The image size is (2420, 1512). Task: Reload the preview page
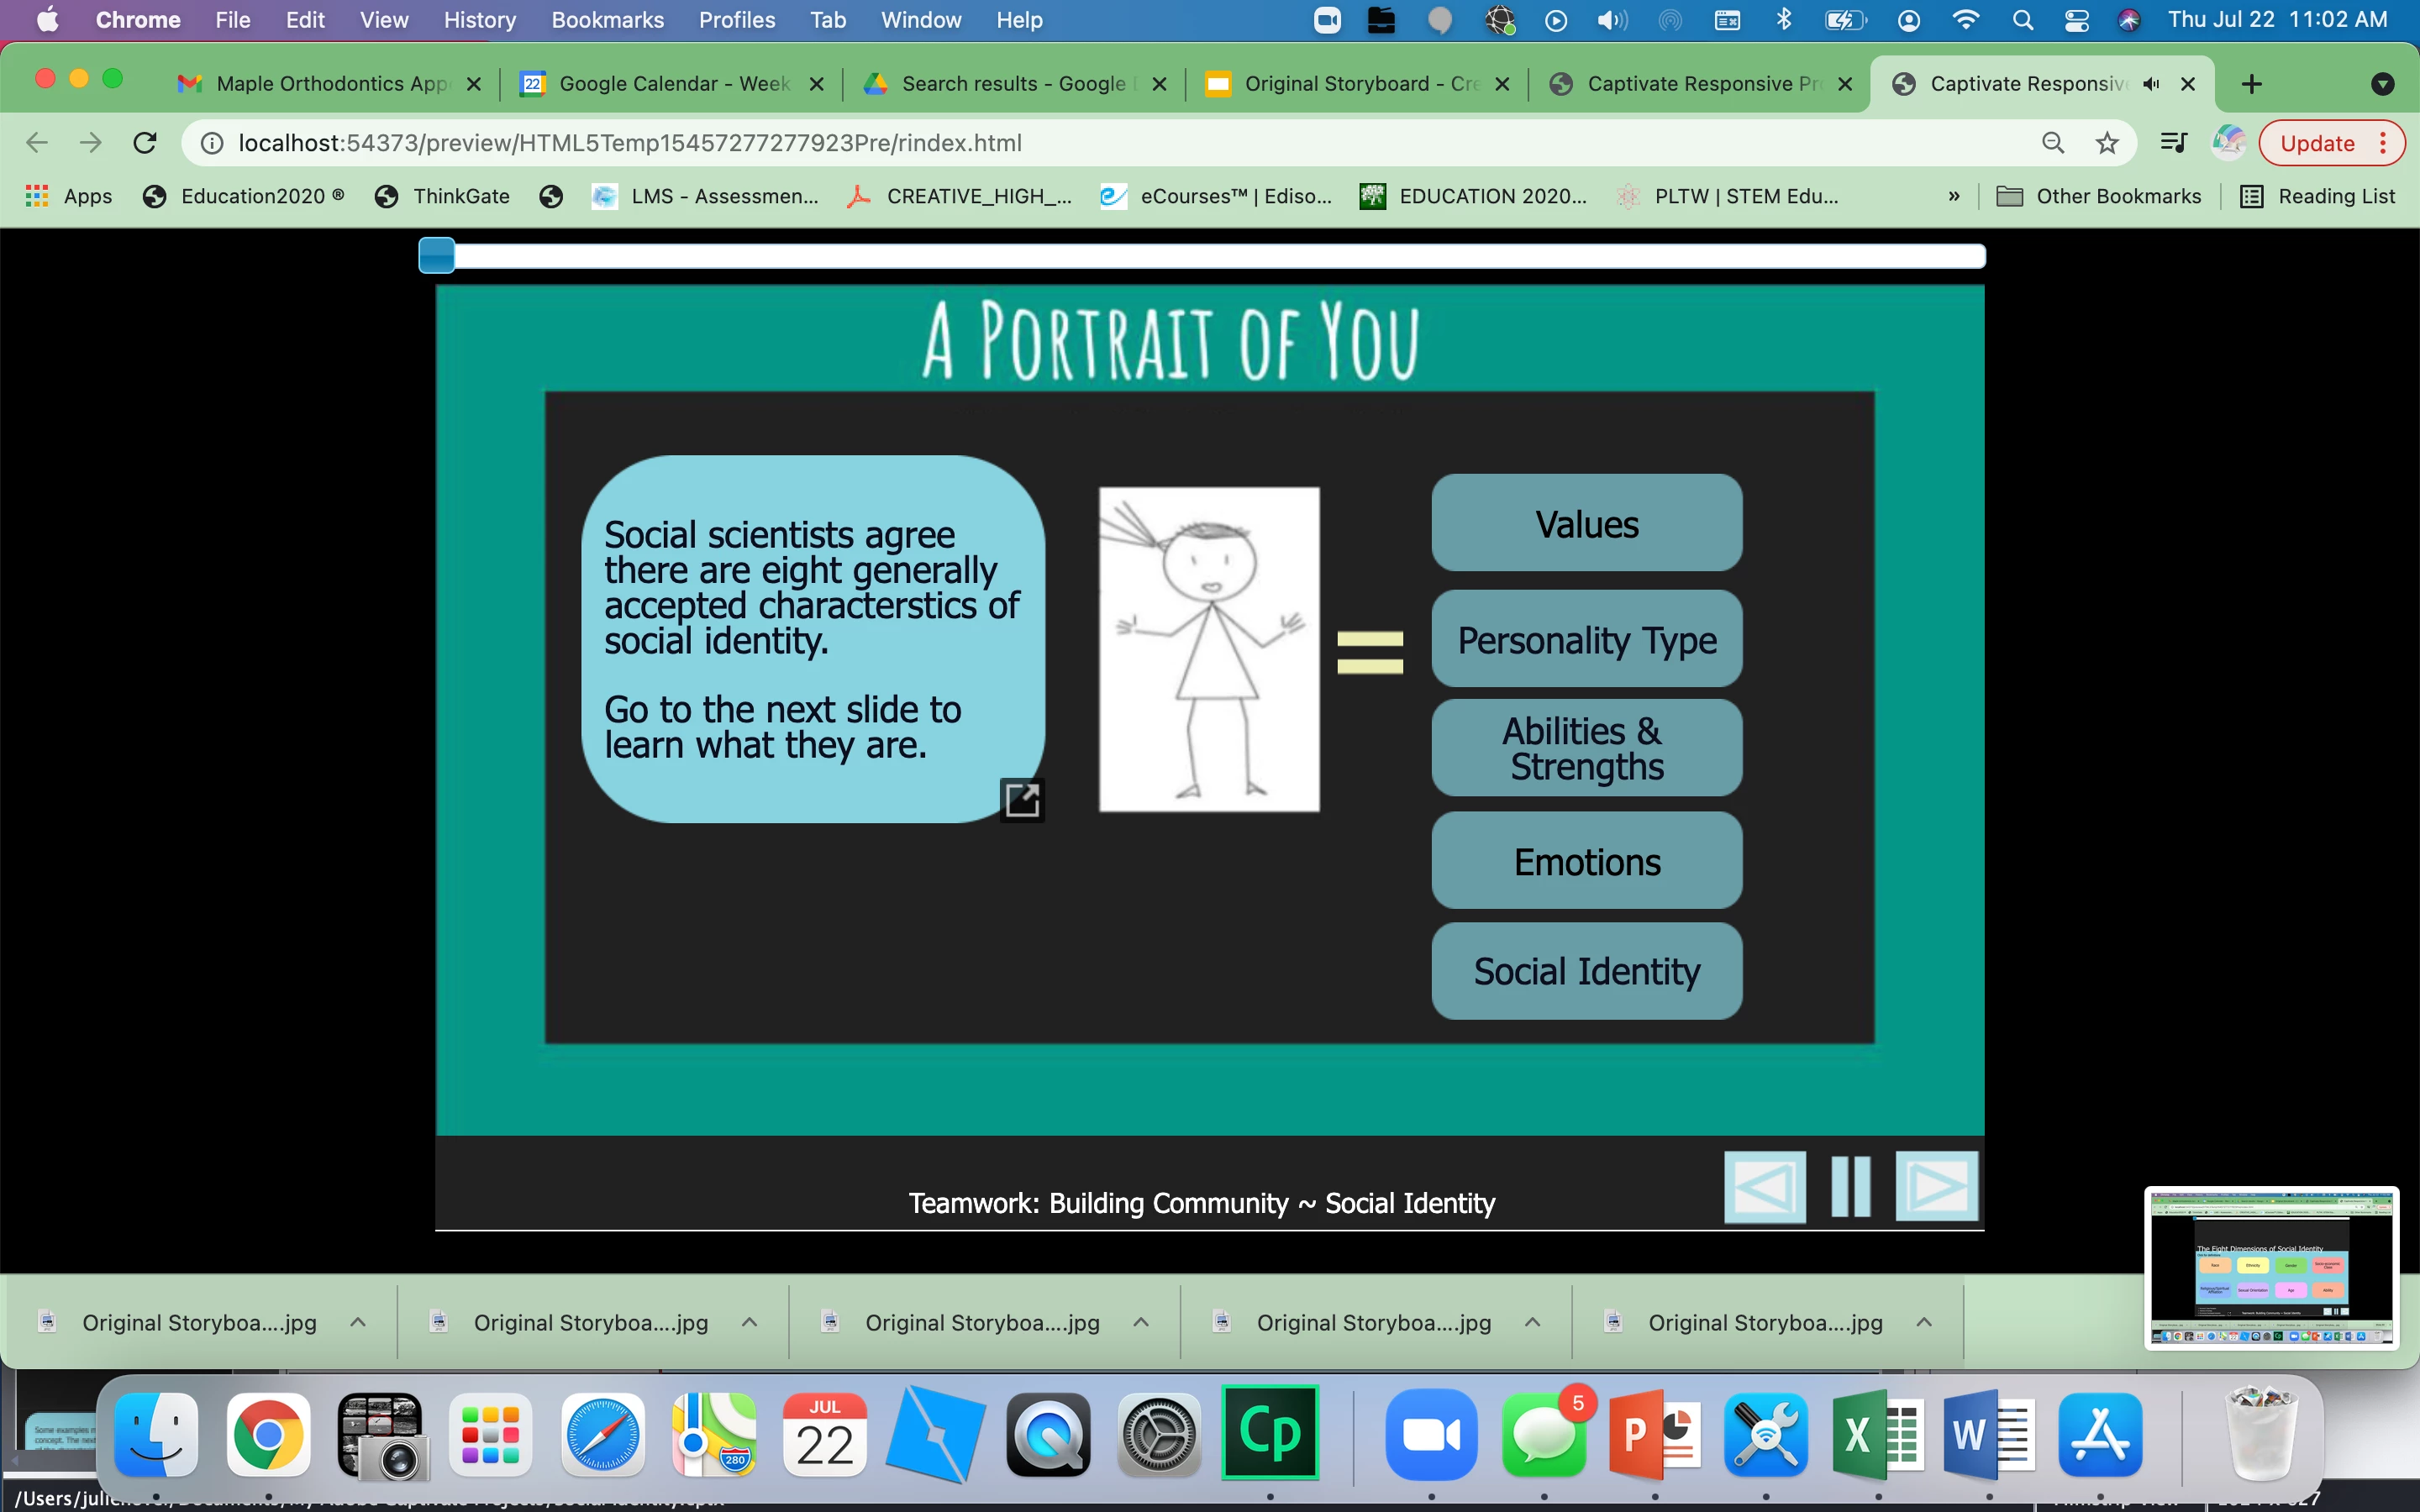click(x=145, y=143)
